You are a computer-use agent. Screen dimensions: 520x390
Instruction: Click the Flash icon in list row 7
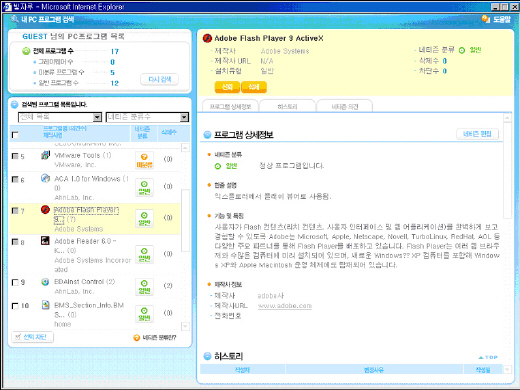45,210
